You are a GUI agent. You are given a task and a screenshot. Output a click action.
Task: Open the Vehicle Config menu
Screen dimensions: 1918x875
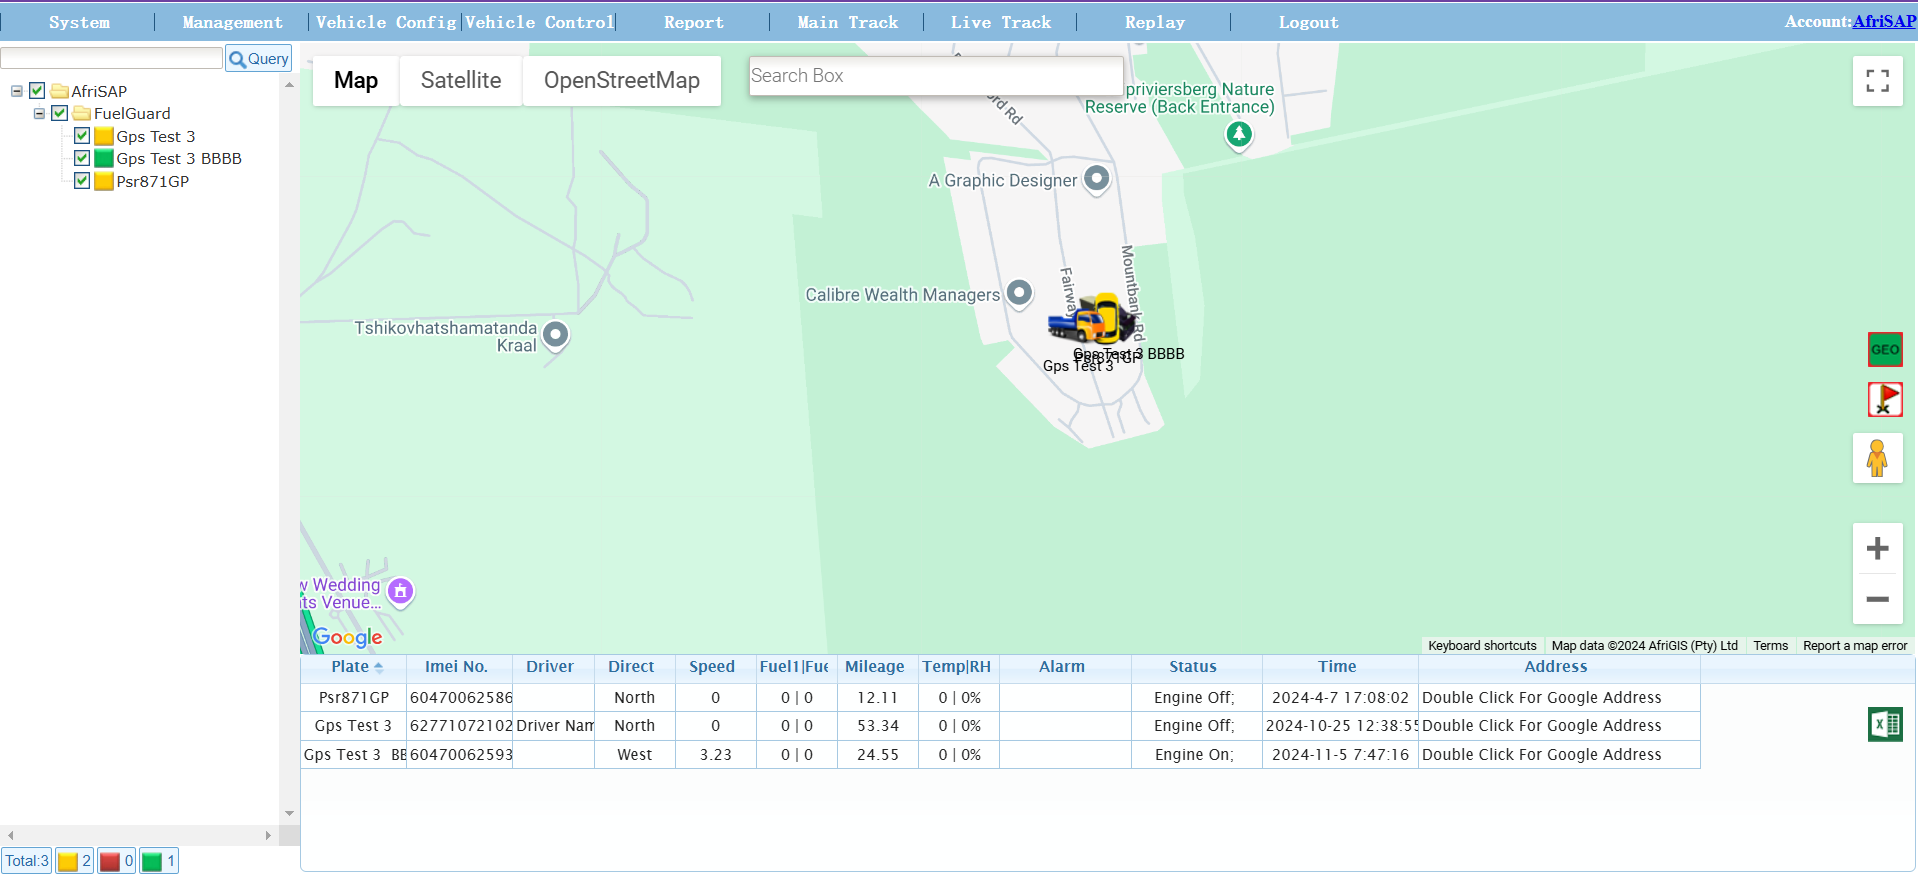(386, 22)
